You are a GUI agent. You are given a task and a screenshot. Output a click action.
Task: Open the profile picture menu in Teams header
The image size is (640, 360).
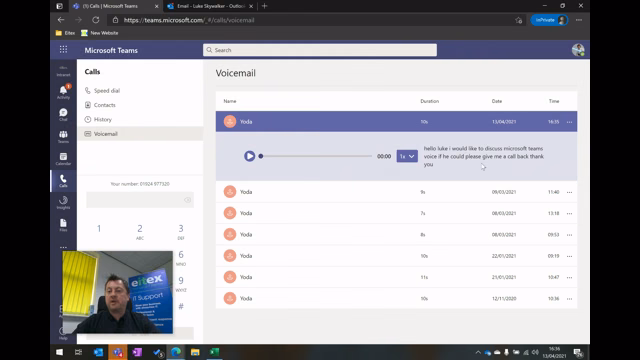[578, 50]
